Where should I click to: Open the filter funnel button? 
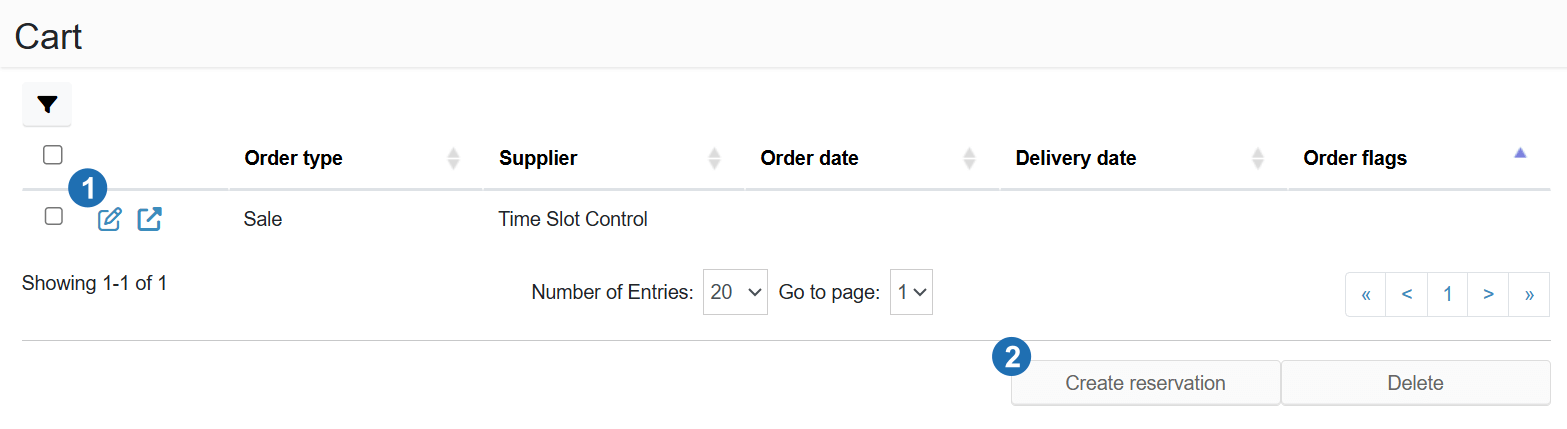pos(47,105)
